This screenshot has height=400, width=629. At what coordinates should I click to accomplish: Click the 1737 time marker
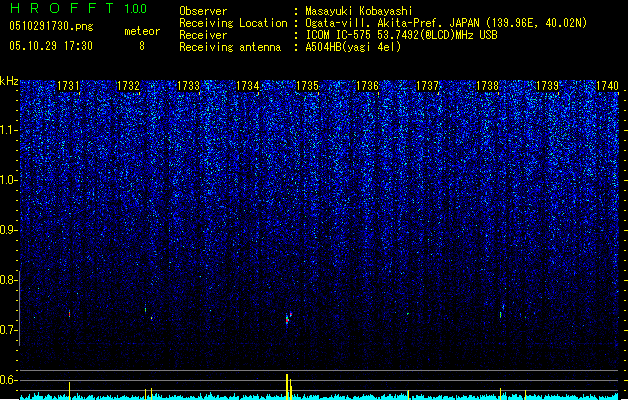point(427,86)
